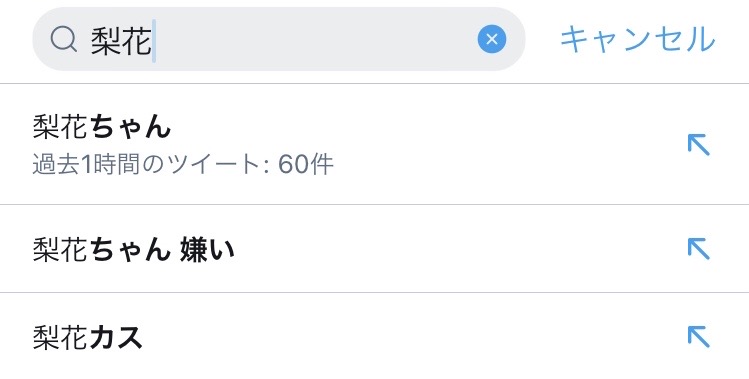
Task: Open the first suggestion row showing tweet count
Action: (x=374, y=144)
